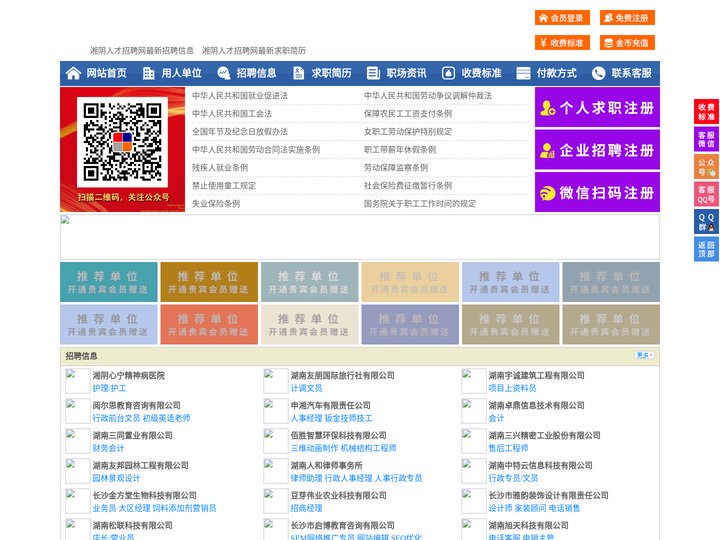Open 收费标准 from the right floating sidebar
720x540 pixels.
[x=706, y=112]
